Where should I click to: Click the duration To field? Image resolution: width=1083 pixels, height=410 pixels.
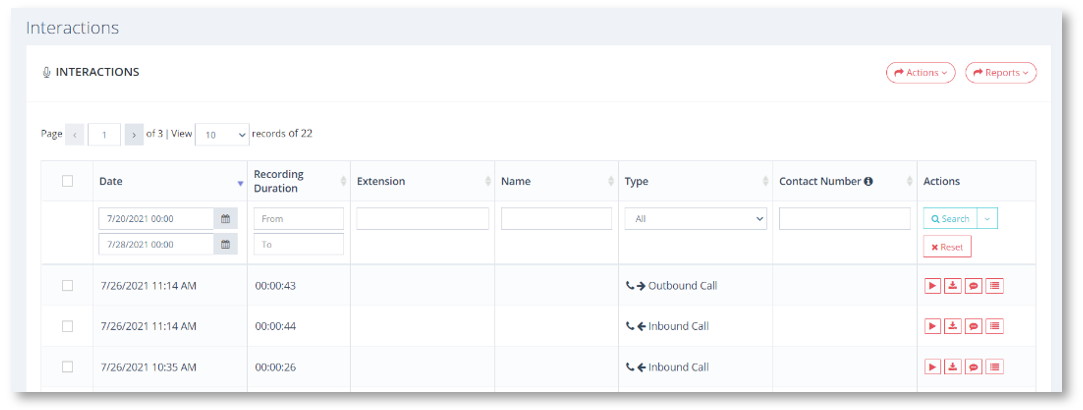(298, 244)
